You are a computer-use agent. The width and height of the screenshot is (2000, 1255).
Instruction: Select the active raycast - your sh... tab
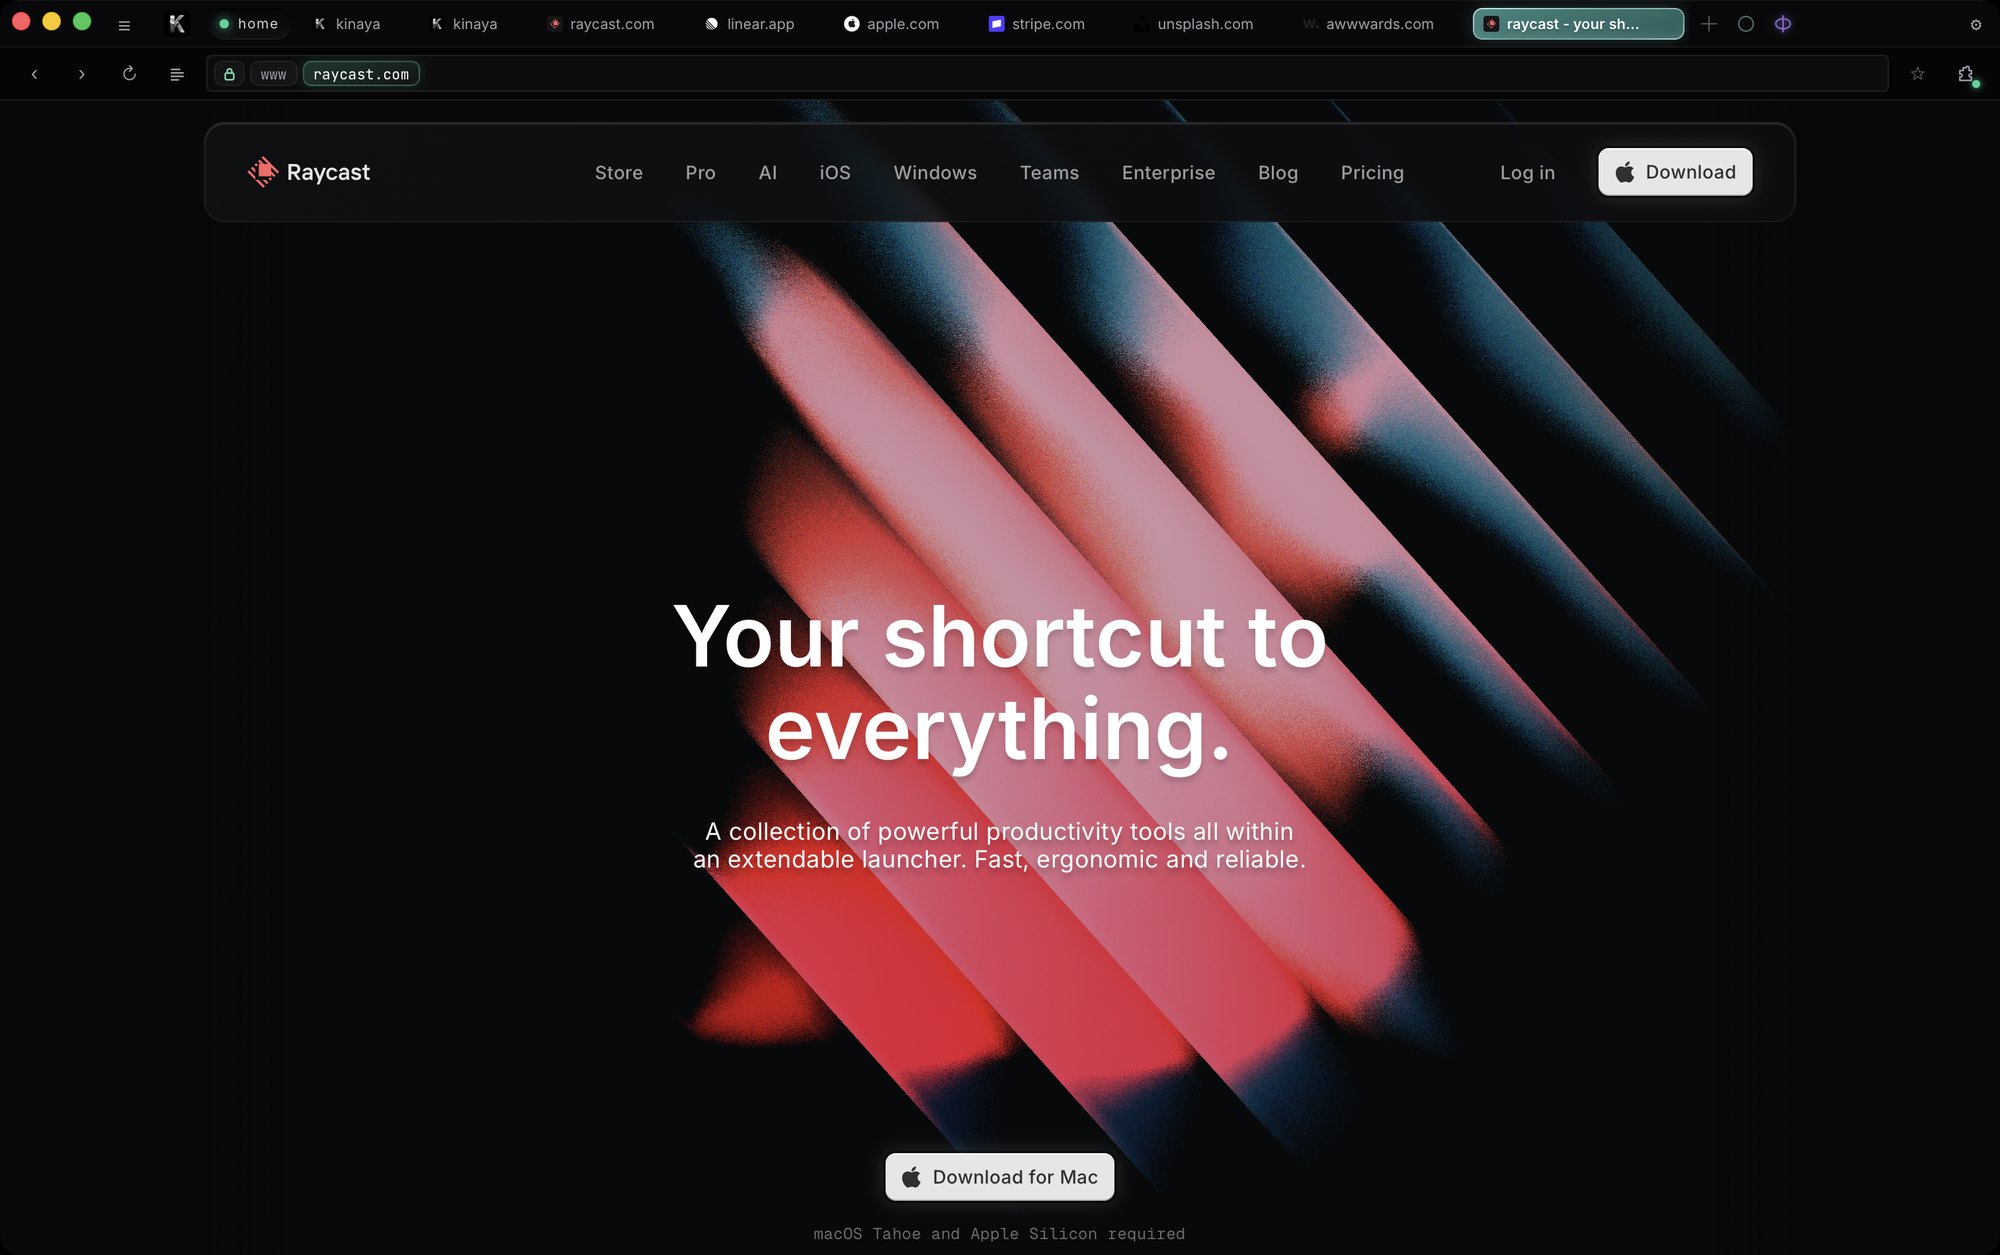click(x=1577, y=24)
